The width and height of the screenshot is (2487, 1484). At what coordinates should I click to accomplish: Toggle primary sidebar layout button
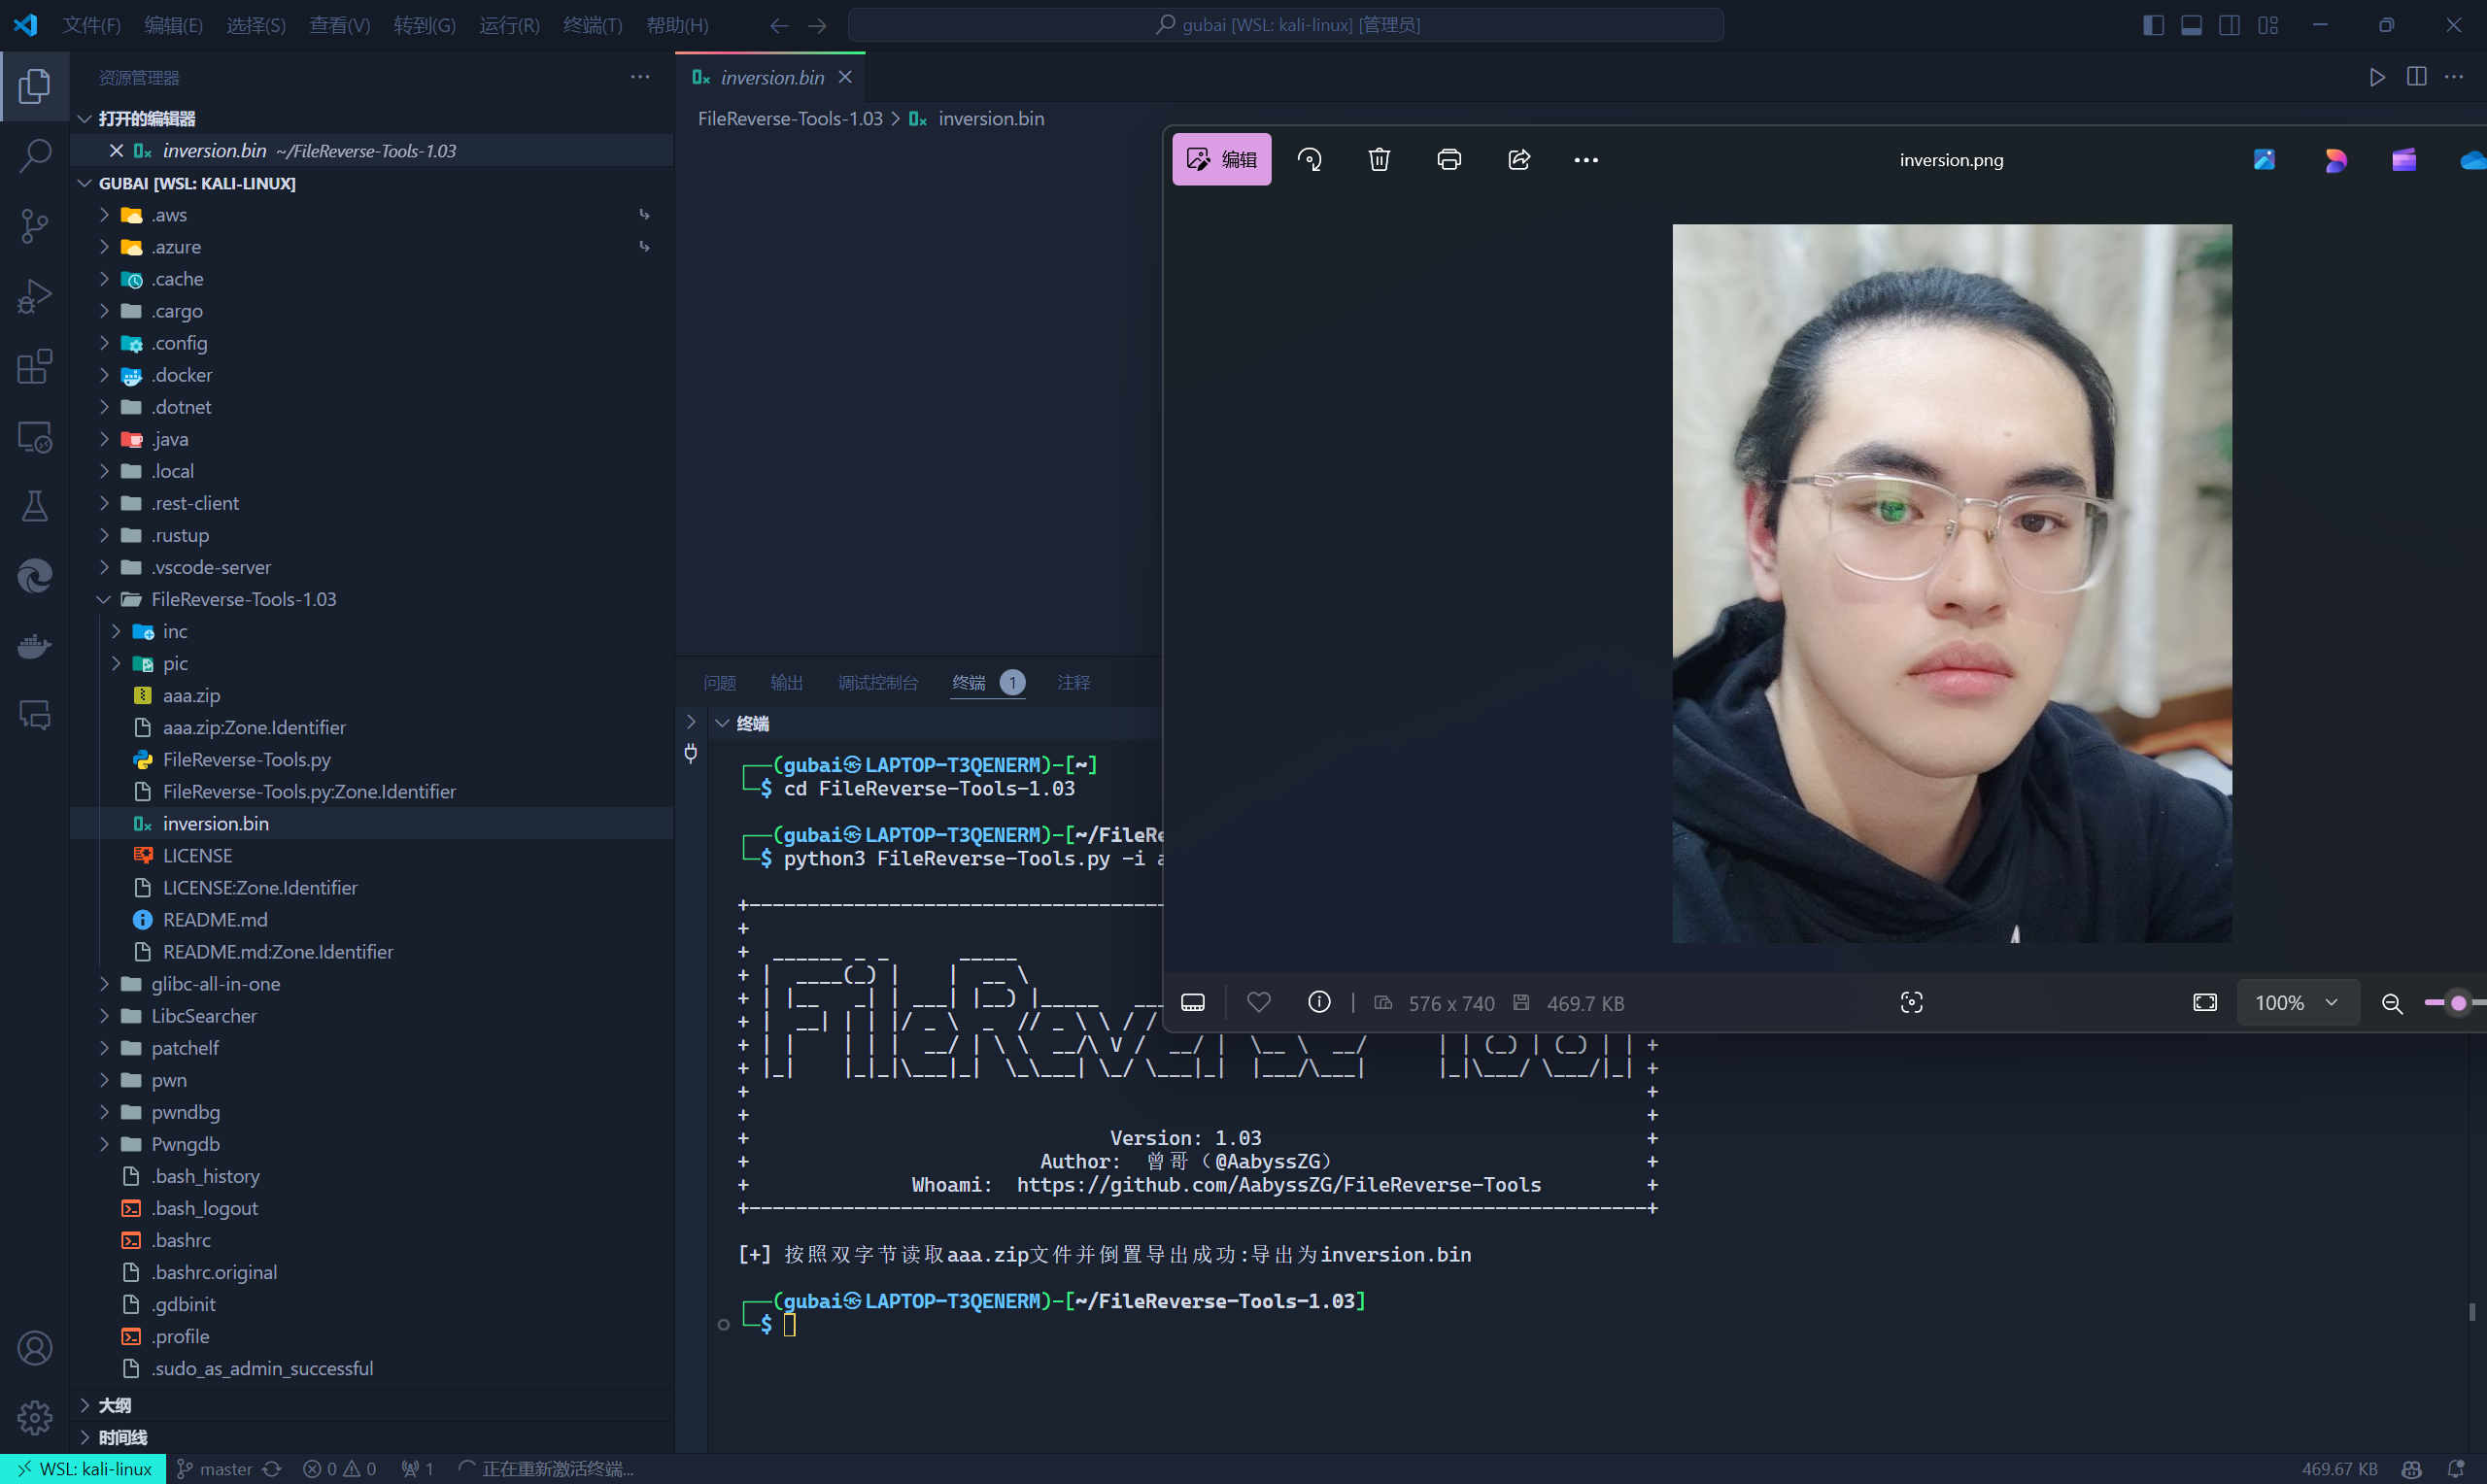click(x=2153, y=25)
